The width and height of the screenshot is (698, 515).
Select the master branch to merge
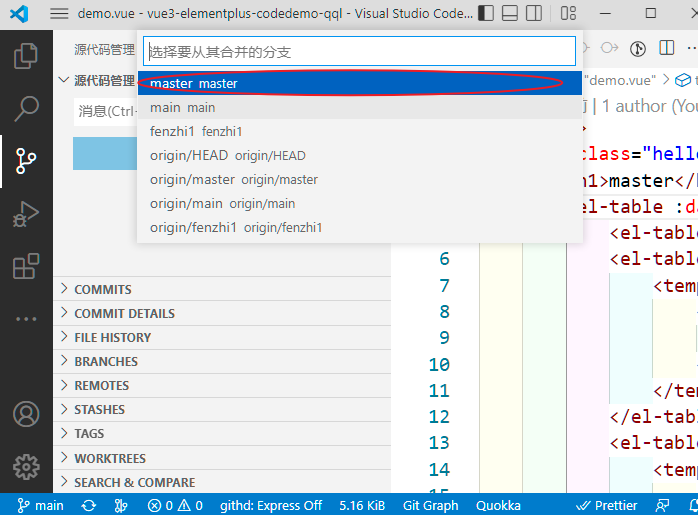[360, 83]
